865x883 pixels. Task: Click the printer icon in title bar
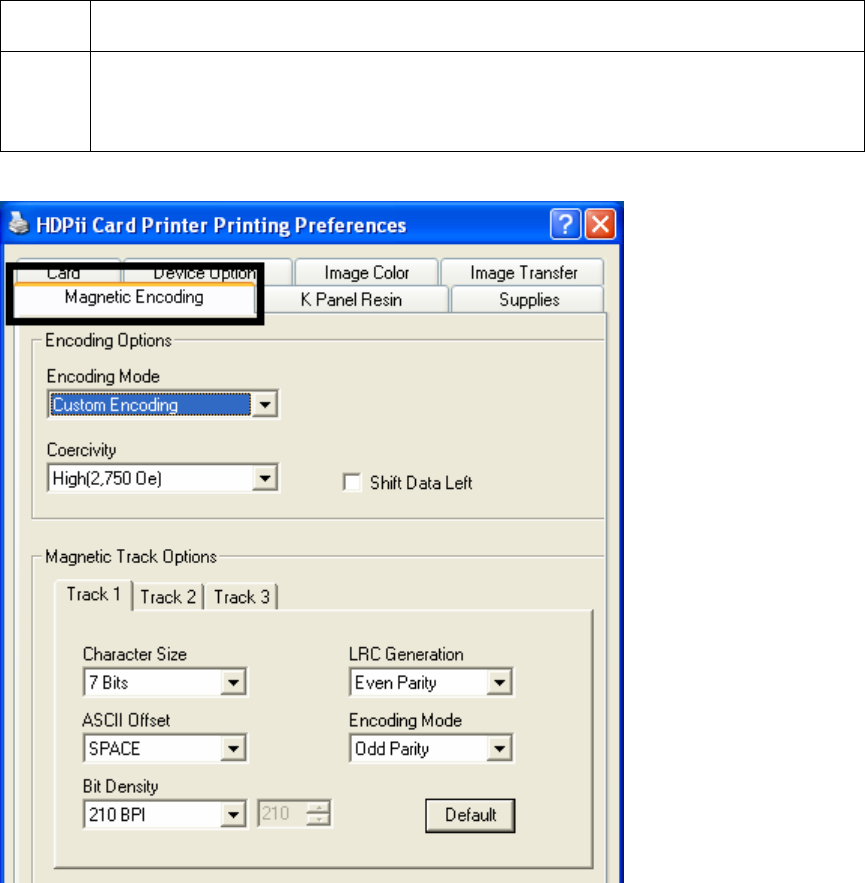pyautogui.click(x=19, y=224)
